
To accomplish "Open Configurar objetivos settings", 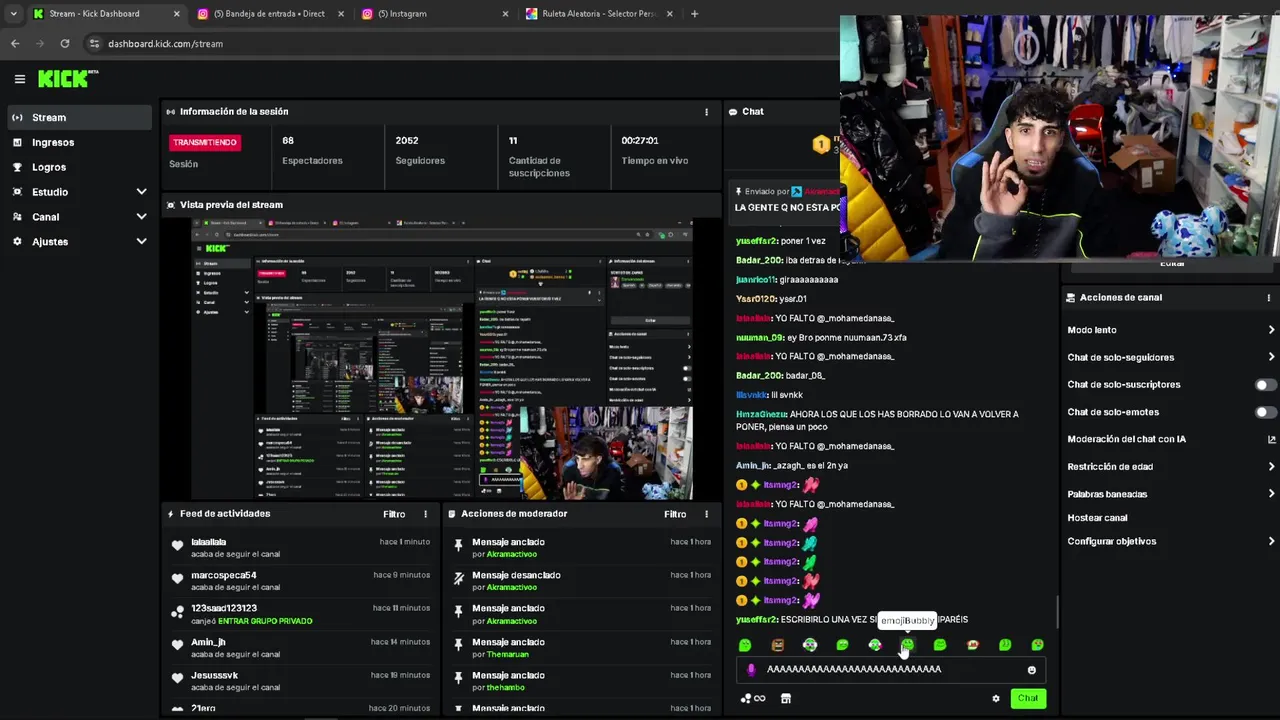I will tap(1171, 542).
